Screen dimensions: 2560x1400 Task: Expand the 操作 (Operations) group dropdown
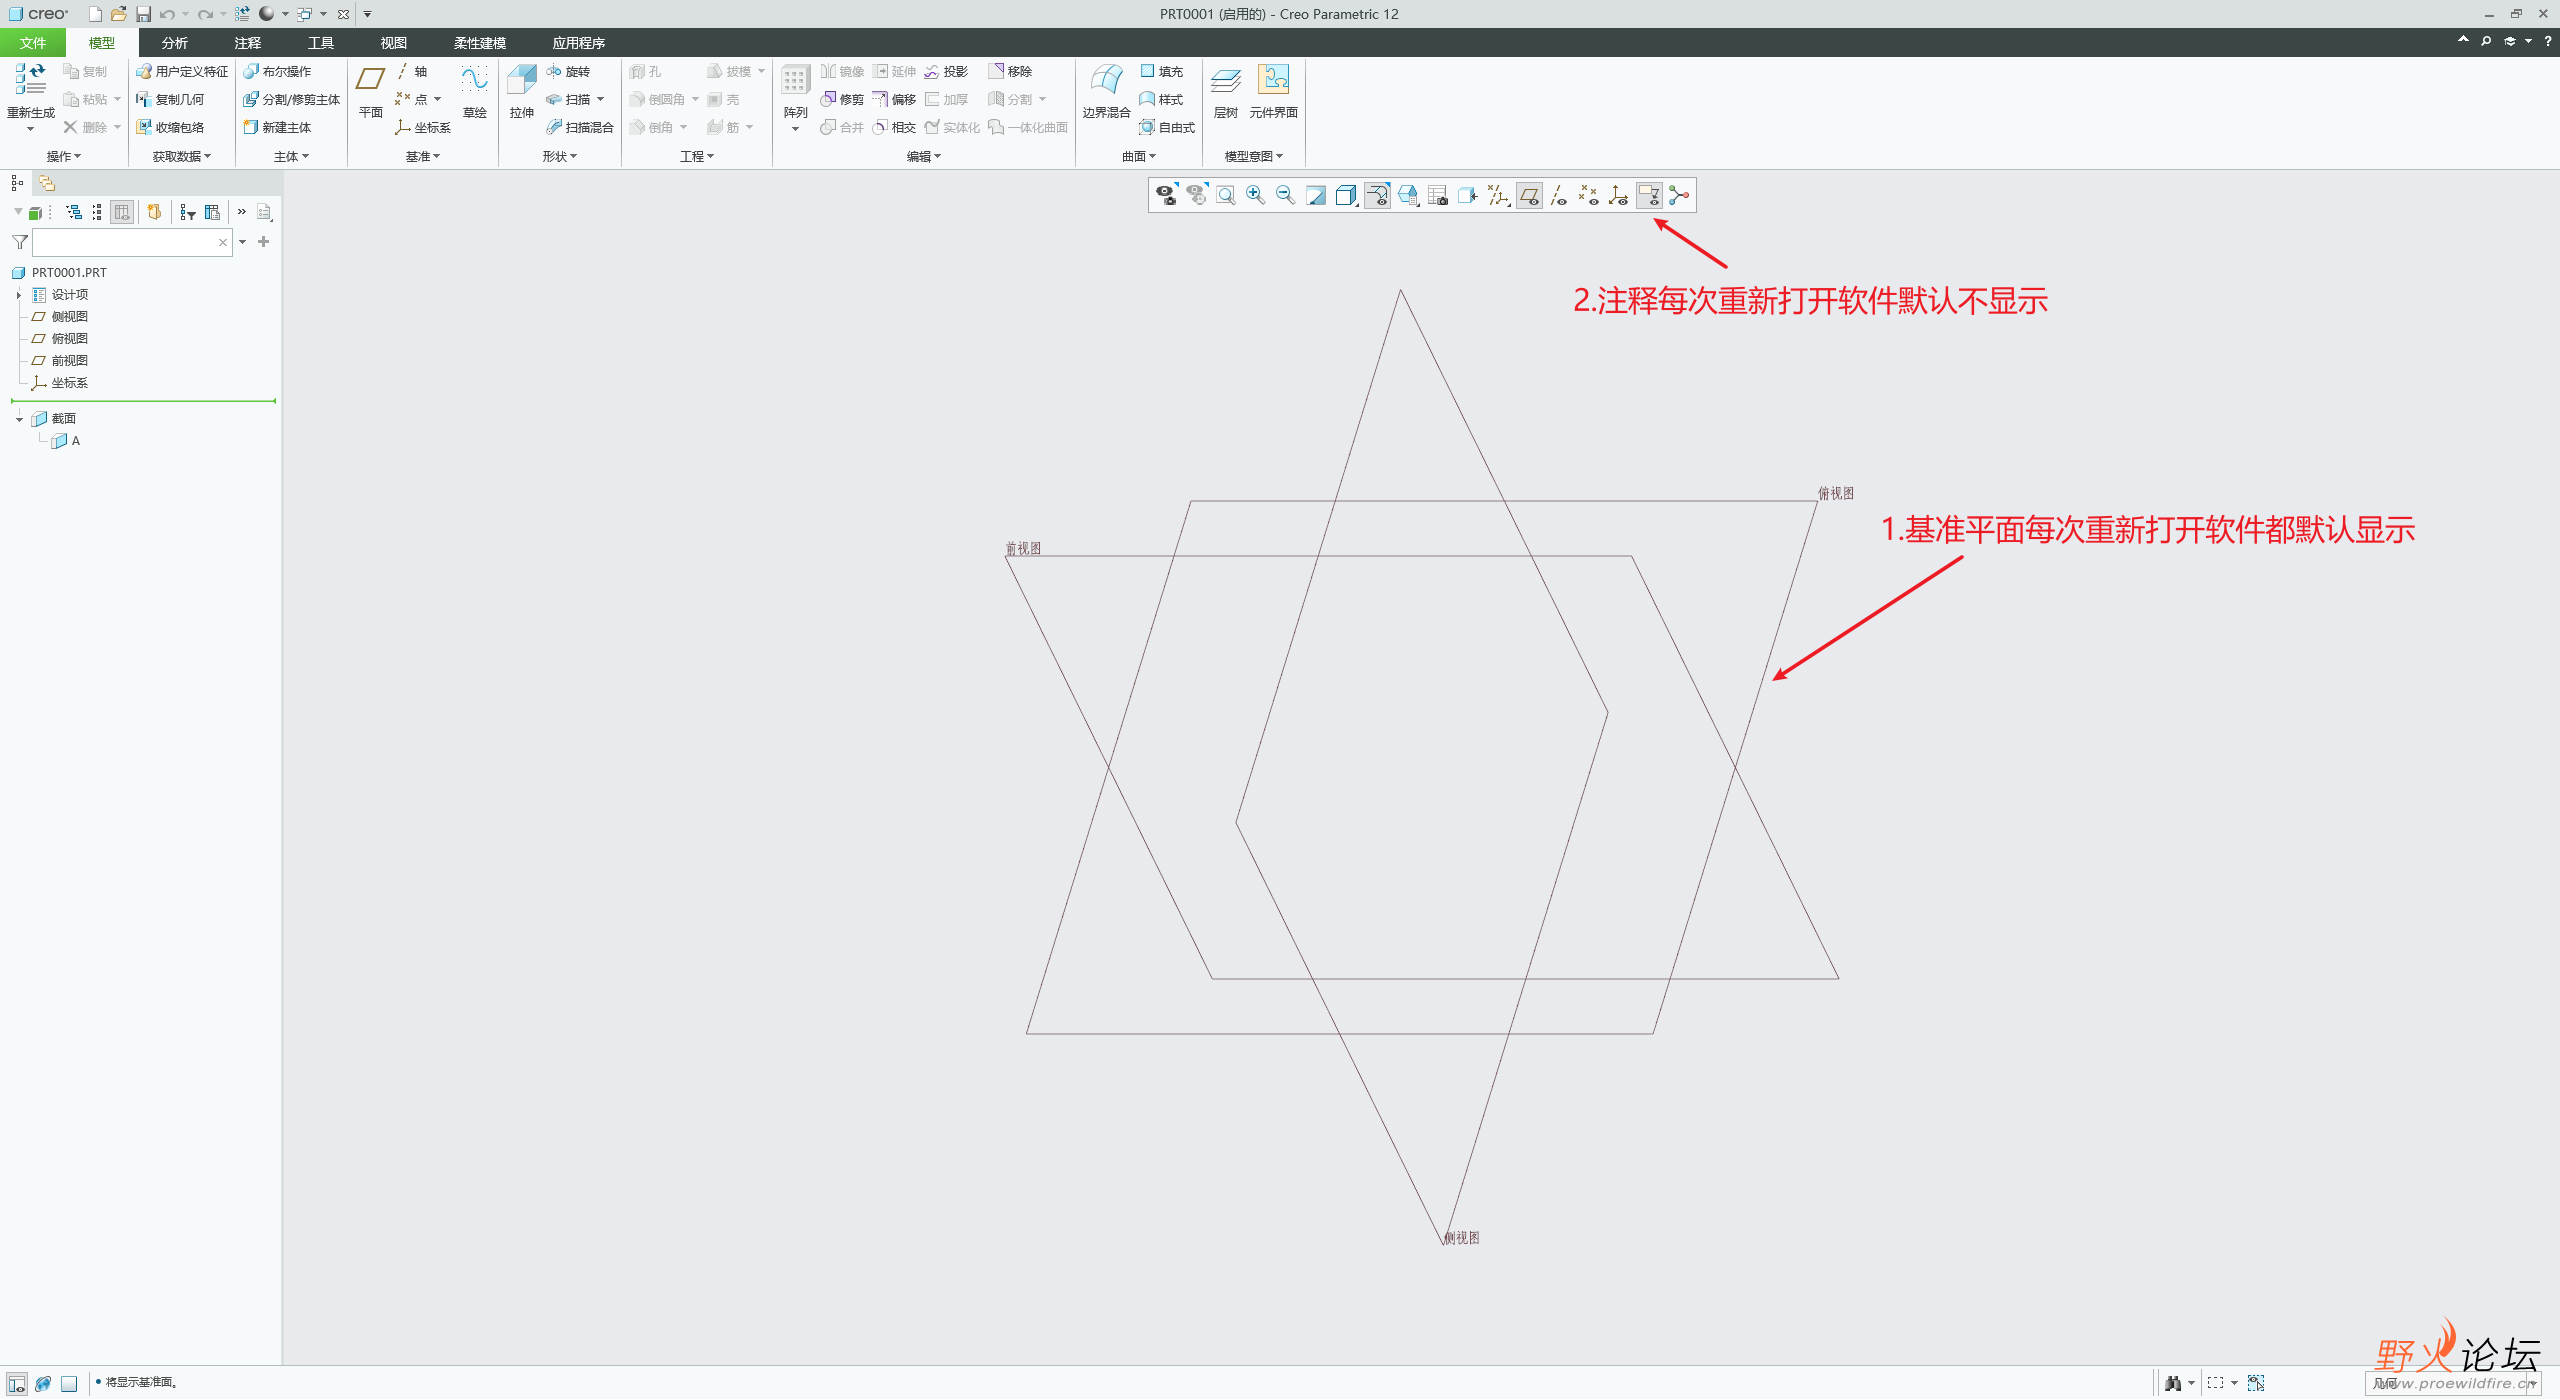coord(64,157)
